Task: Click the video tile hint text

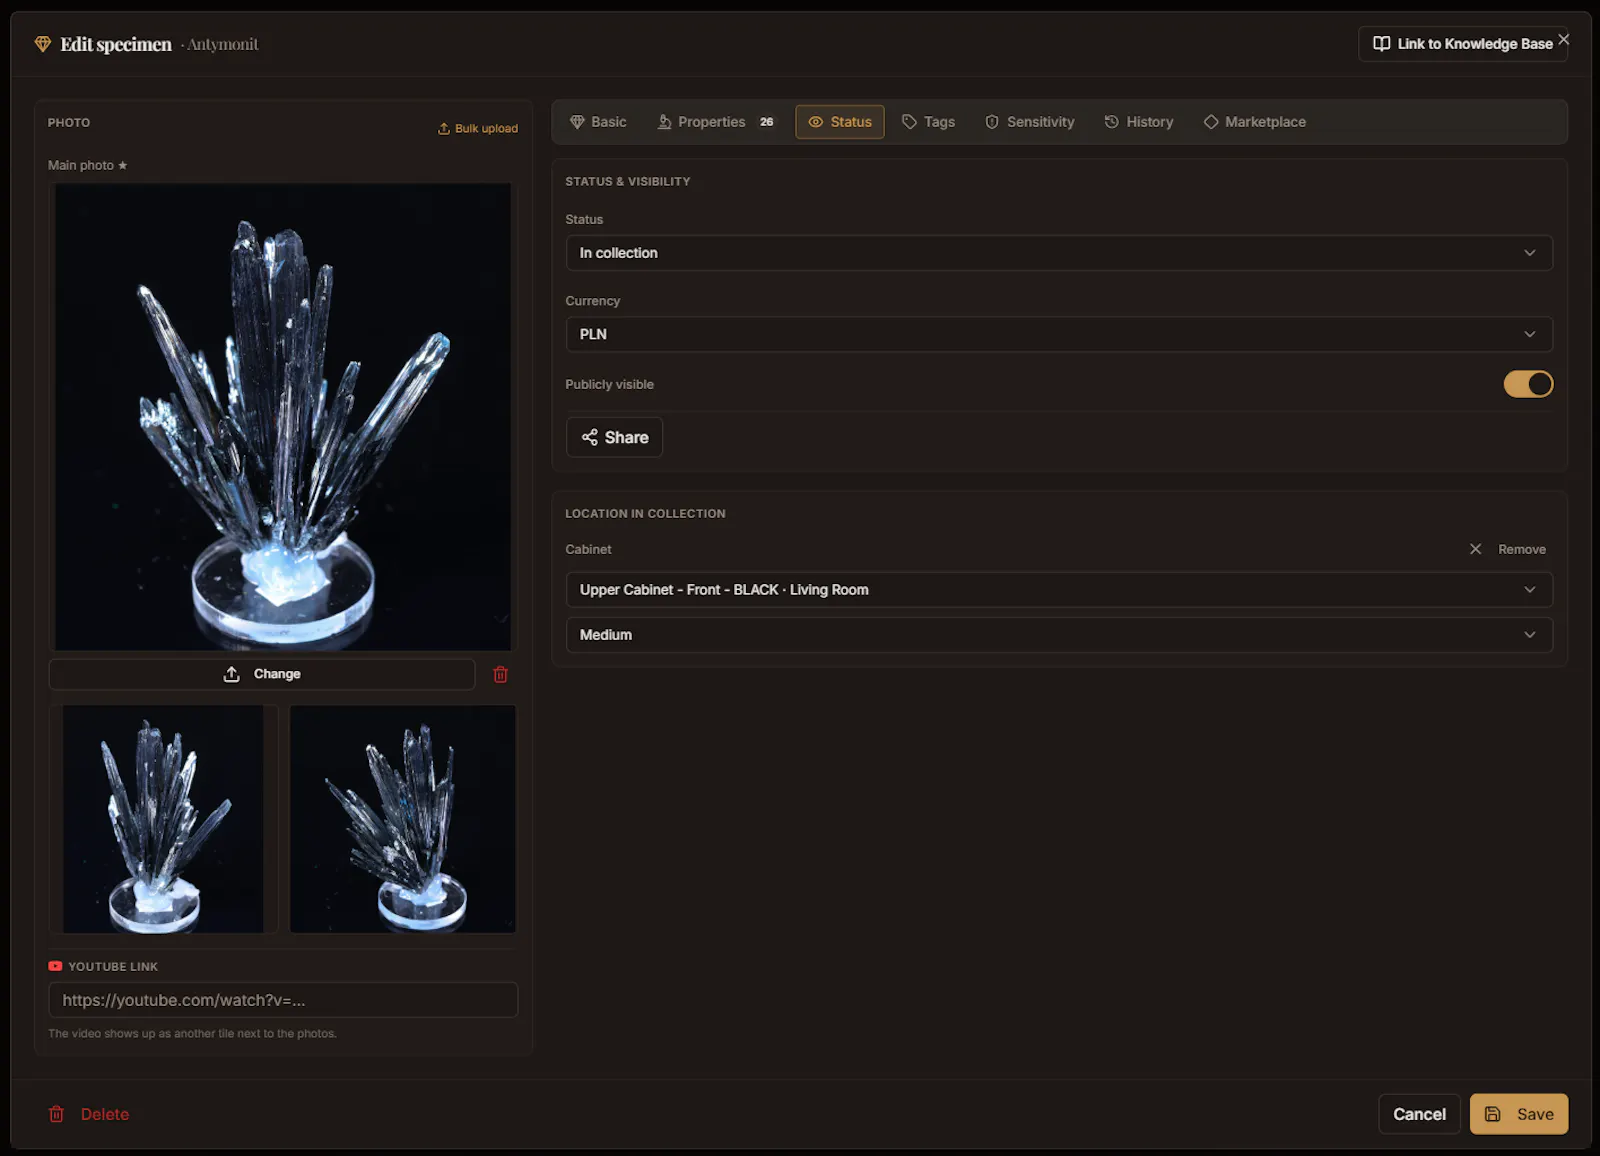Action: [192, 1034]
